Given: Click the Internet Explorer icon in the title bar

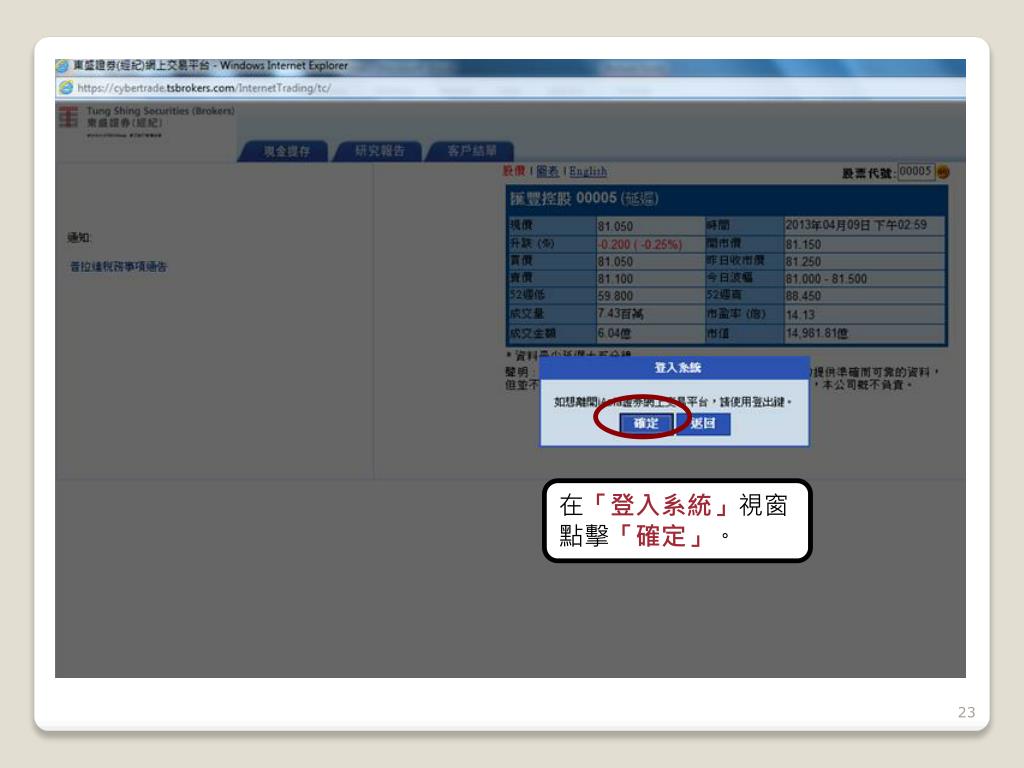Looking at the screenshot, I should (x=63, y=65).
